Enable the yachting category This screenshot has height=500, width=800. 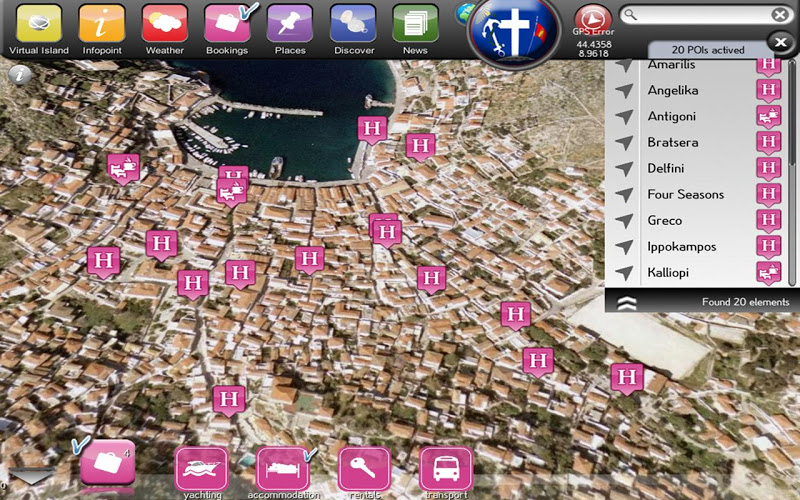[202, 469]
